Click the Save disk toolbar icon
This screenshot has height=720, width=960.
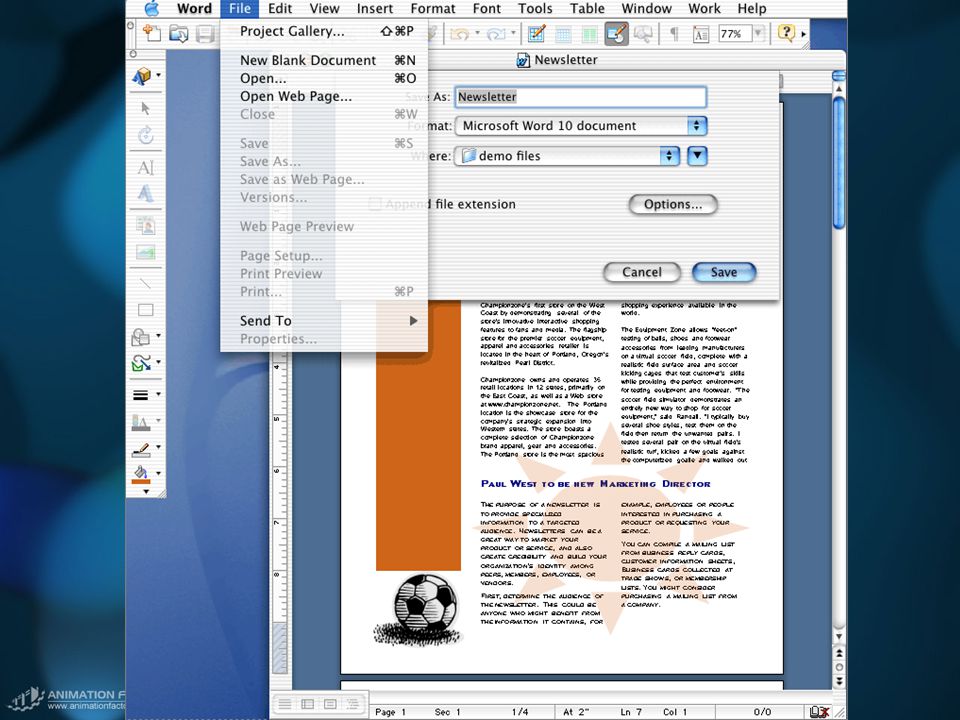coord(205,33)
